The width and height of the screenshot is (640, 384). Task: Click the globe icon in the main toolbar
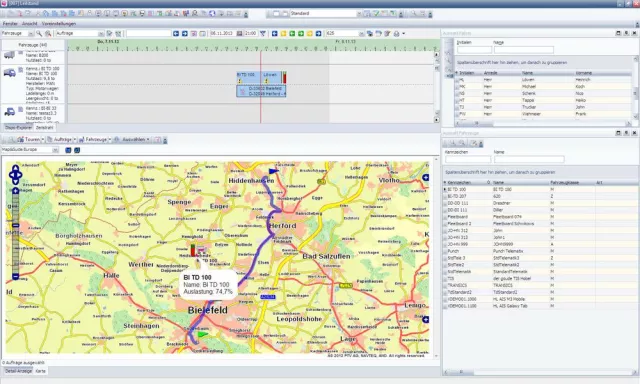coord(212,13)
